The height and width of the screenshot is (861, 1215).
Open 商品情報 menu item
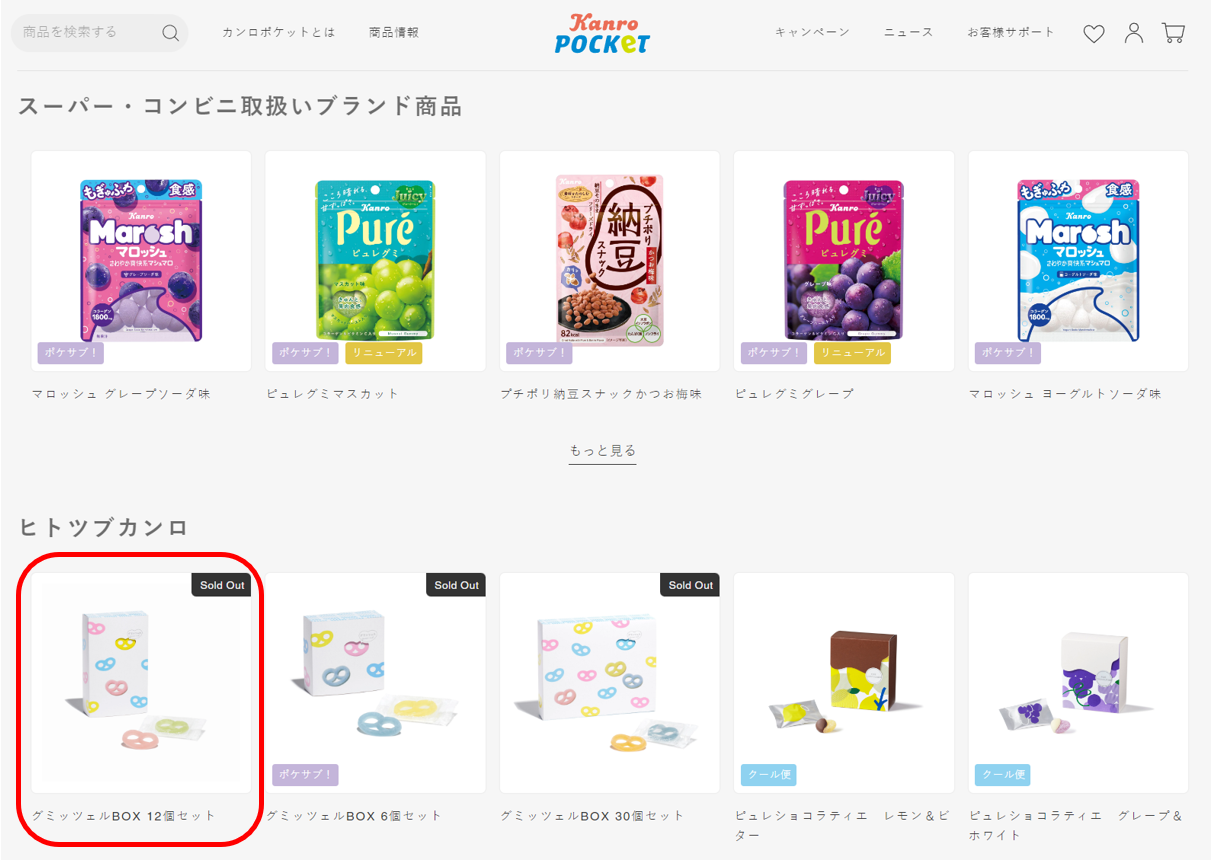(394, 33)
